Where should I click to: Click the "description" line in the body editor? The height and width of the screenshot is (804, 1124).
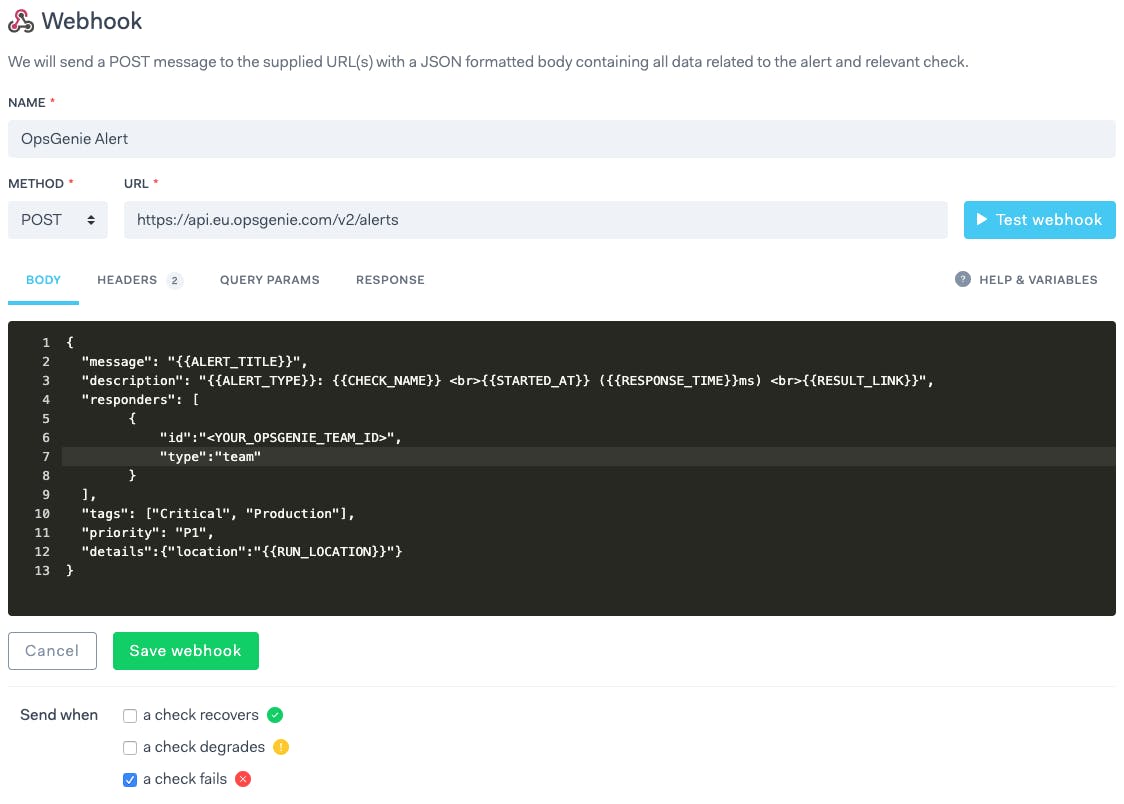[x=508, y=381]
